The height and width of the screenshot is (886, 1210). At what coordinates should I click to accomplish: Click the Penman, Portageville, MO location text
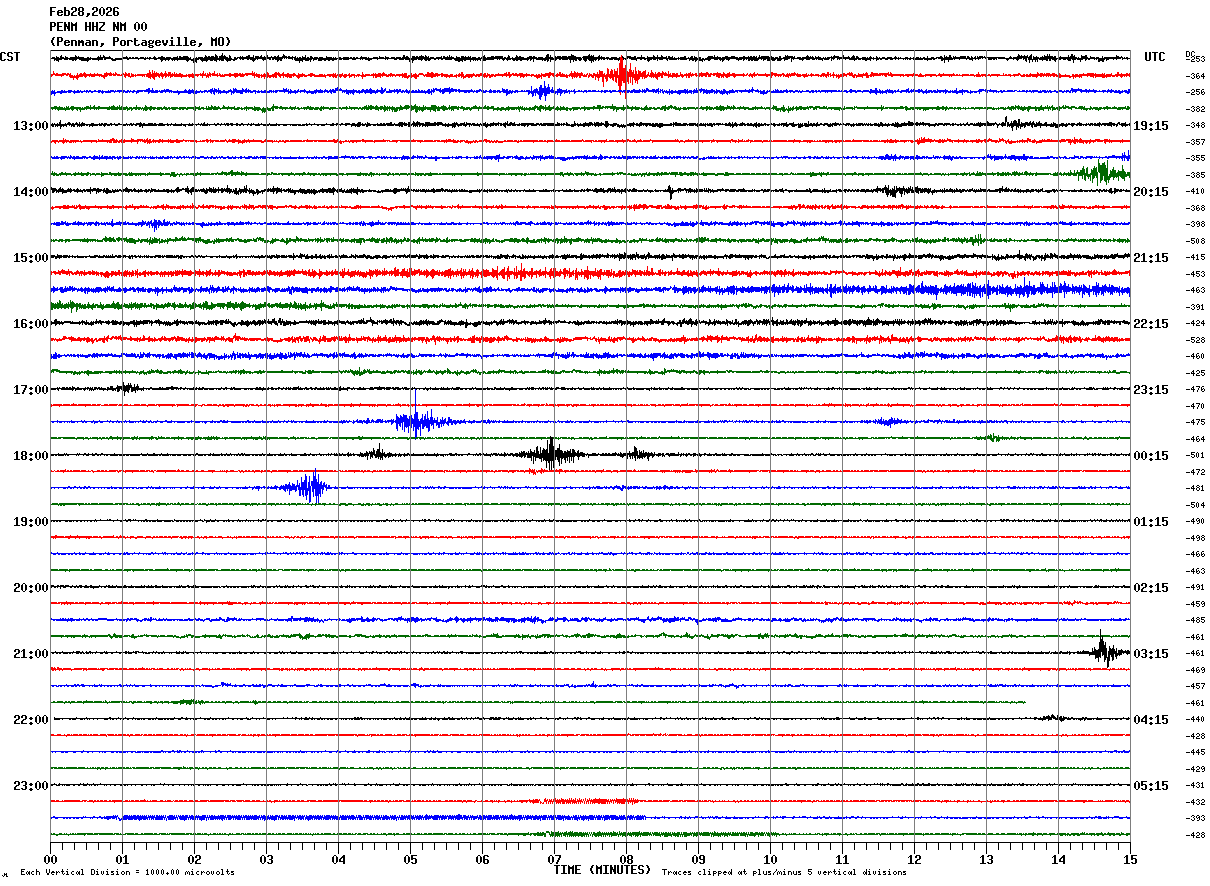pyautogui.click(x=140, y=42)
